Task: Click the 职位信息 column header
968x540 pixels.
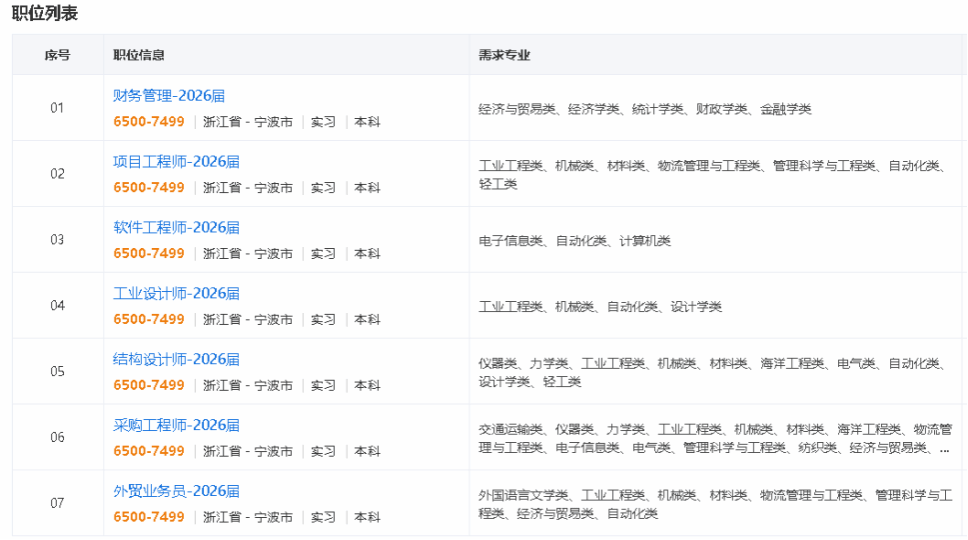Action: tap(139, 55)
